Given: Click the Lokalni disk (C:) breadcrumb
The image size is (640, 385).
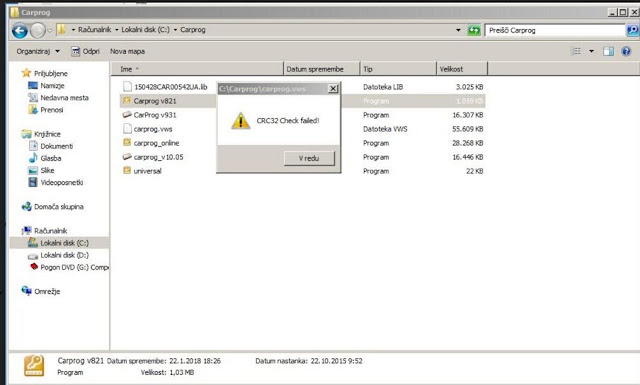Looking at the screenshot, I should pos(145,30).
